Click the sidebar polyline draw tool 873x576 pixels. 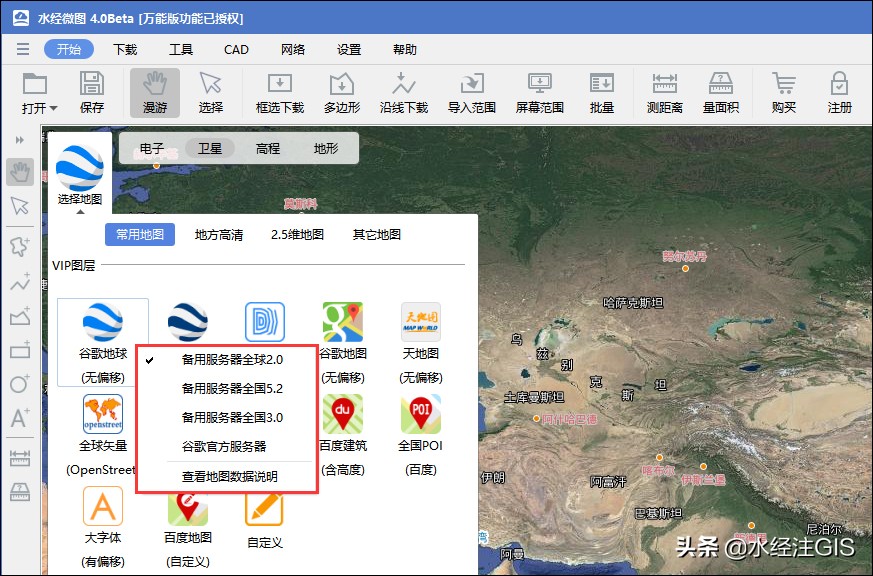click(x=20, y=283)
